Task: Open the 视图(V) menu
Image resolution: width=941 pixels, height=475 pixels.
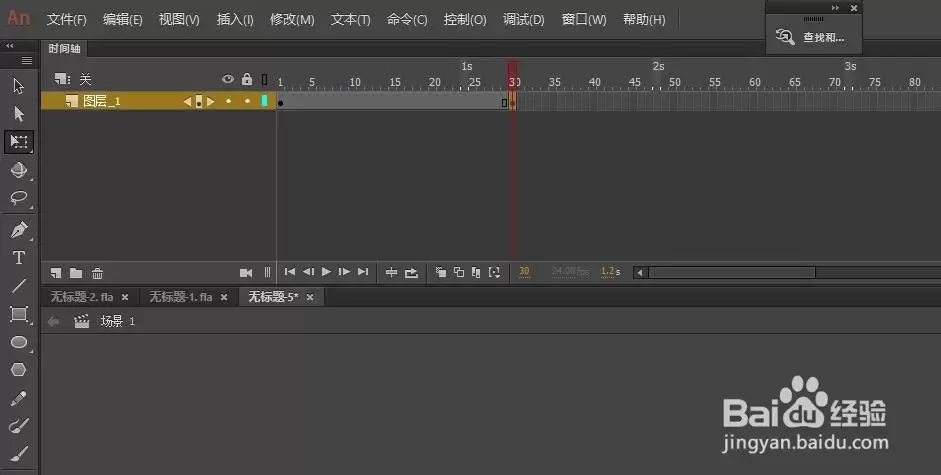Action: (179, 20)
